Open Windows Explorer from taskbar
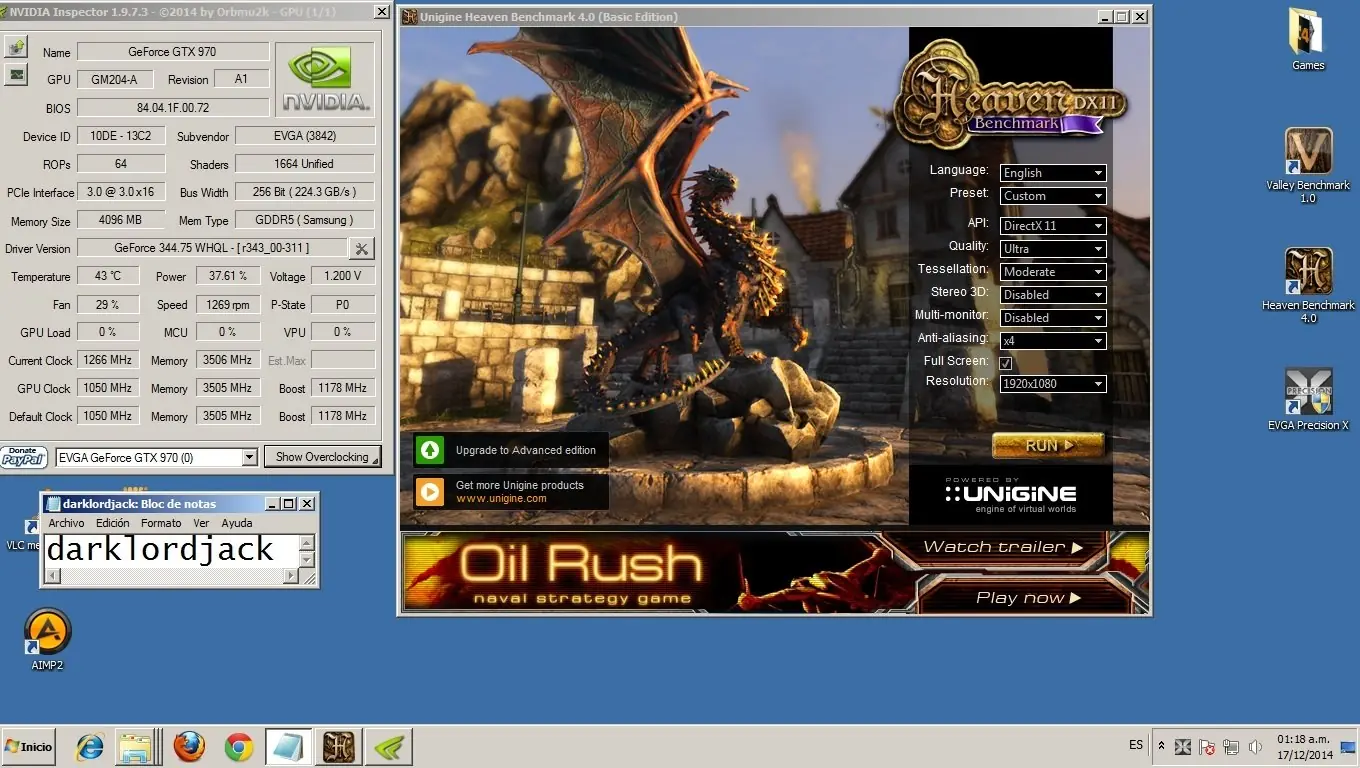Viewport: 1360px width, 768px height. (x=135, y=747)
